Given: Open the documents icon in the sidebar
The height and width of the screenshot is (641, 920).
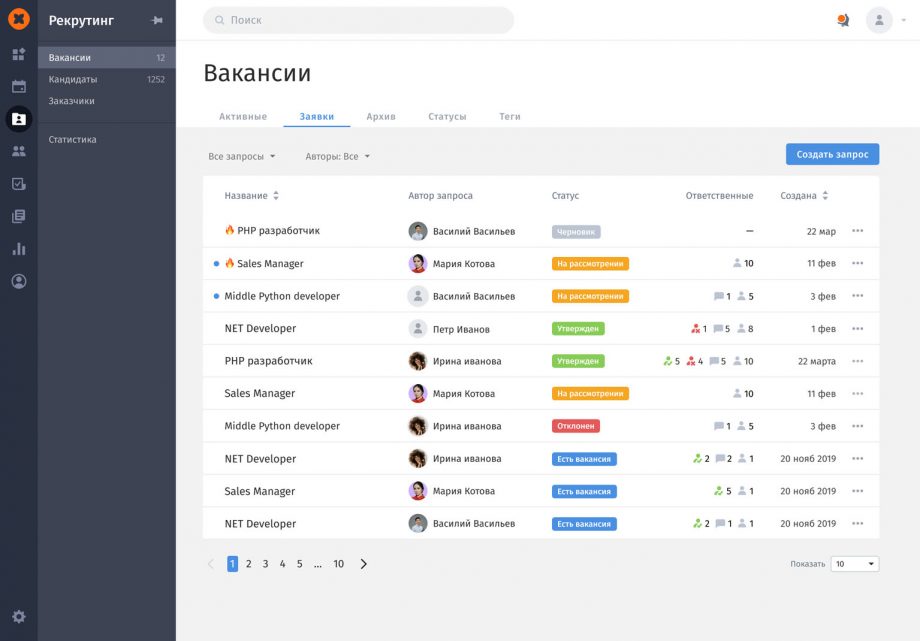Looking at the screenshot, I should [x=18, y=215].
